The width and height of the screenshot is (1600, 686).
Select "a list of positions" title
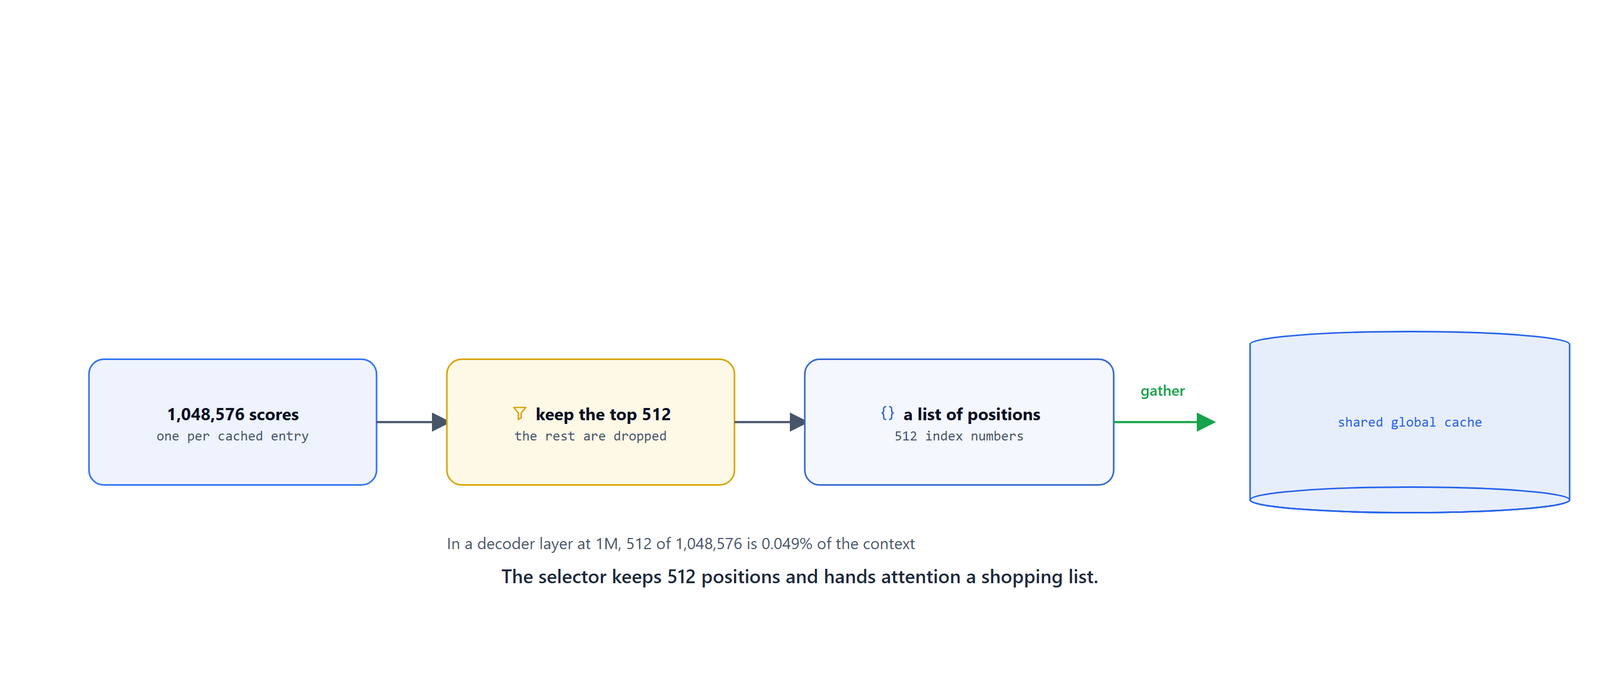click(x=972, y=414)
